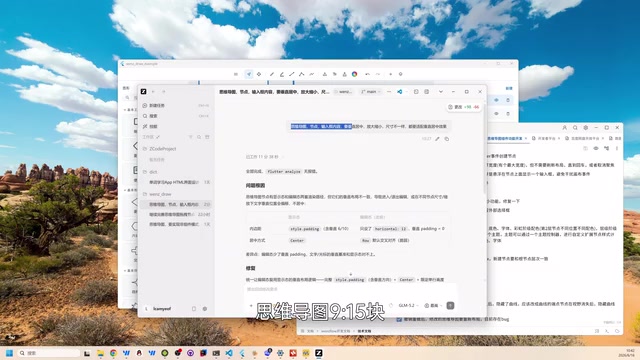Click the location pin icon in the drawing toolbar

pos(400,74)
